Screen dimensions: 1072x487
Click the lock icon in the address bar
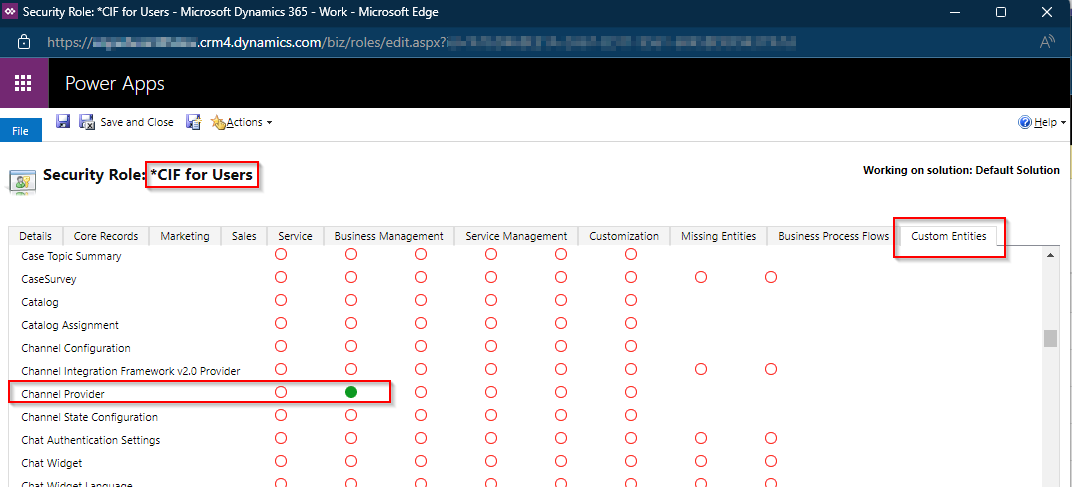(x=23, y=42)
